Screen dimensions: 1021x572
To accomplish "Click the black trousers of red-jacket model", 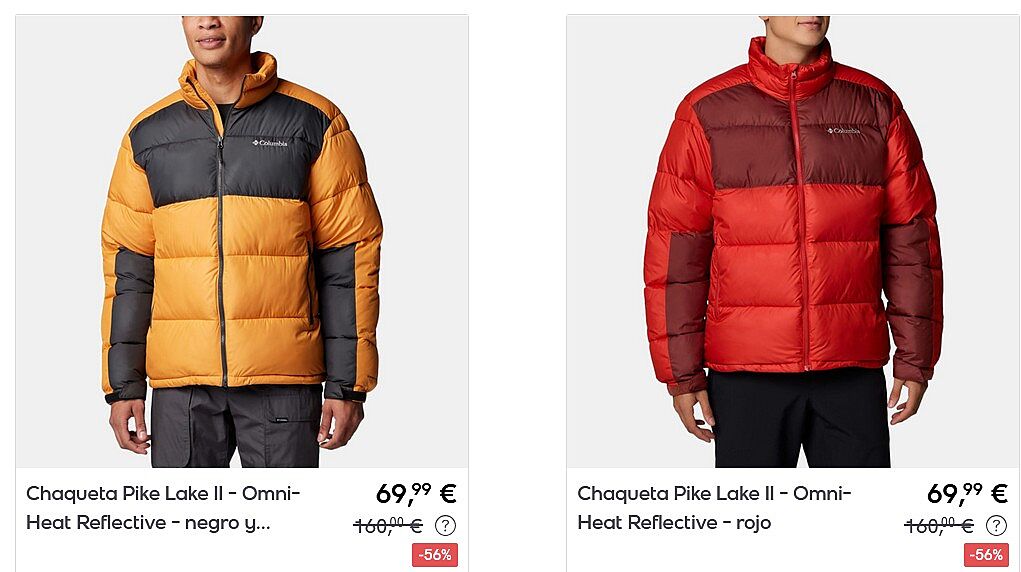I will (799, 419).
